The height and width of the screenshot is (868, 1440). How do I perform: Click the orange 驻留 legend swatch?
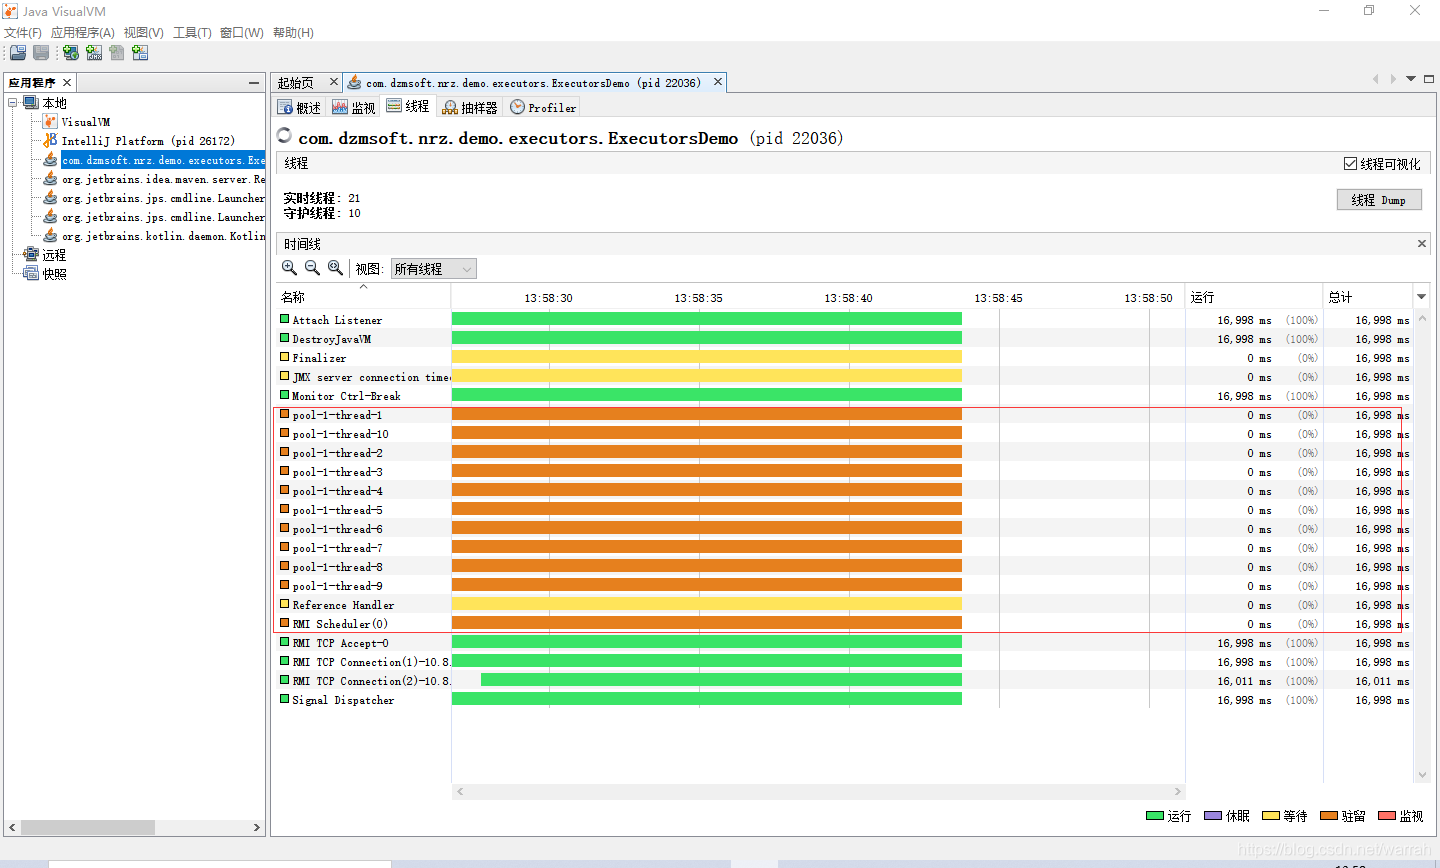(x=1329, y=816)
